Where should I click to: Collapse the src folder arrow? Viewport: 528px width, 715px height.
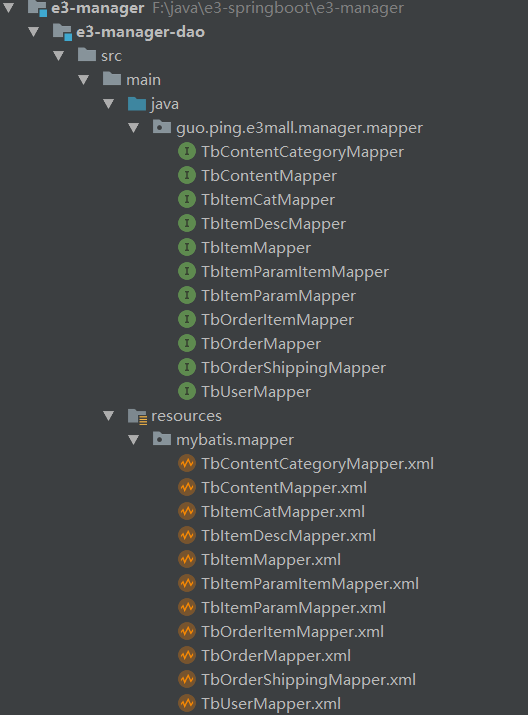tap(59, 56)
